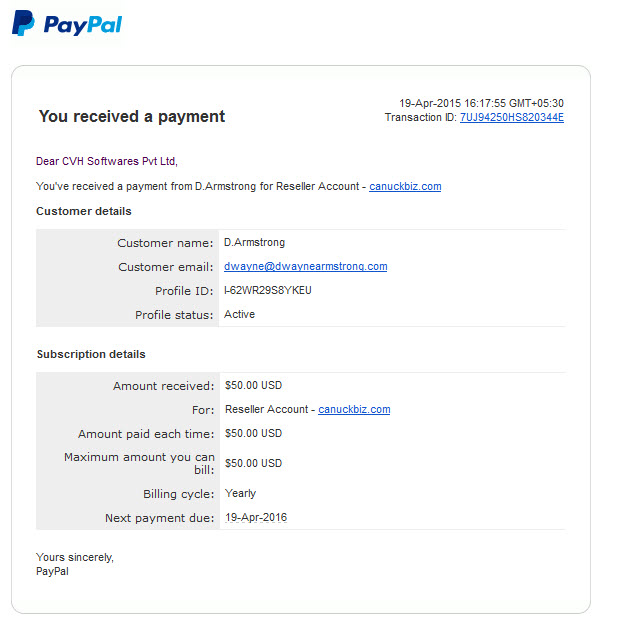622x617 pixels.
Task: Click the 19-Apr-2016 next payment date
Action: (256, 517)
